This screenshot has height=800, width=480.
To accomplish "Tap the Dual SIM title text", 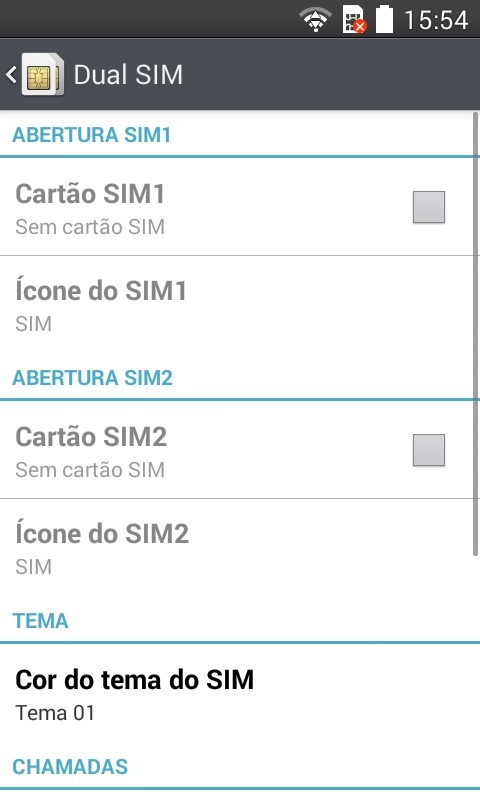I will click(x=128, y=74).
